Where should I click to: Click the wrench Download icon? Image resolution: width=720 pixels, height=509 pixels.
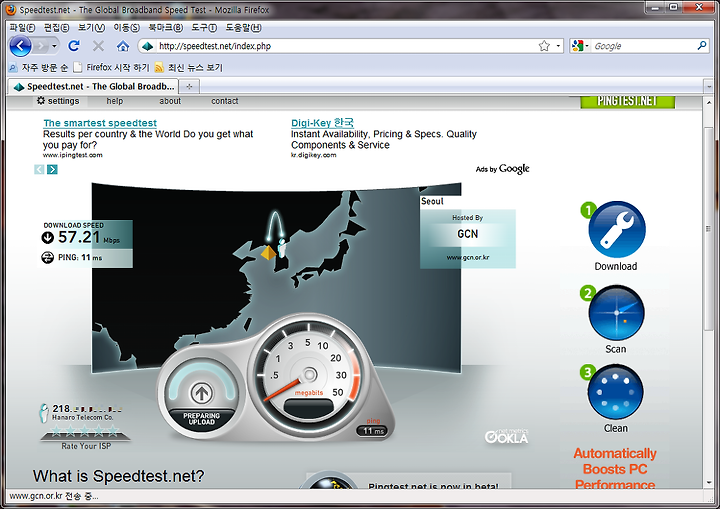617,229
